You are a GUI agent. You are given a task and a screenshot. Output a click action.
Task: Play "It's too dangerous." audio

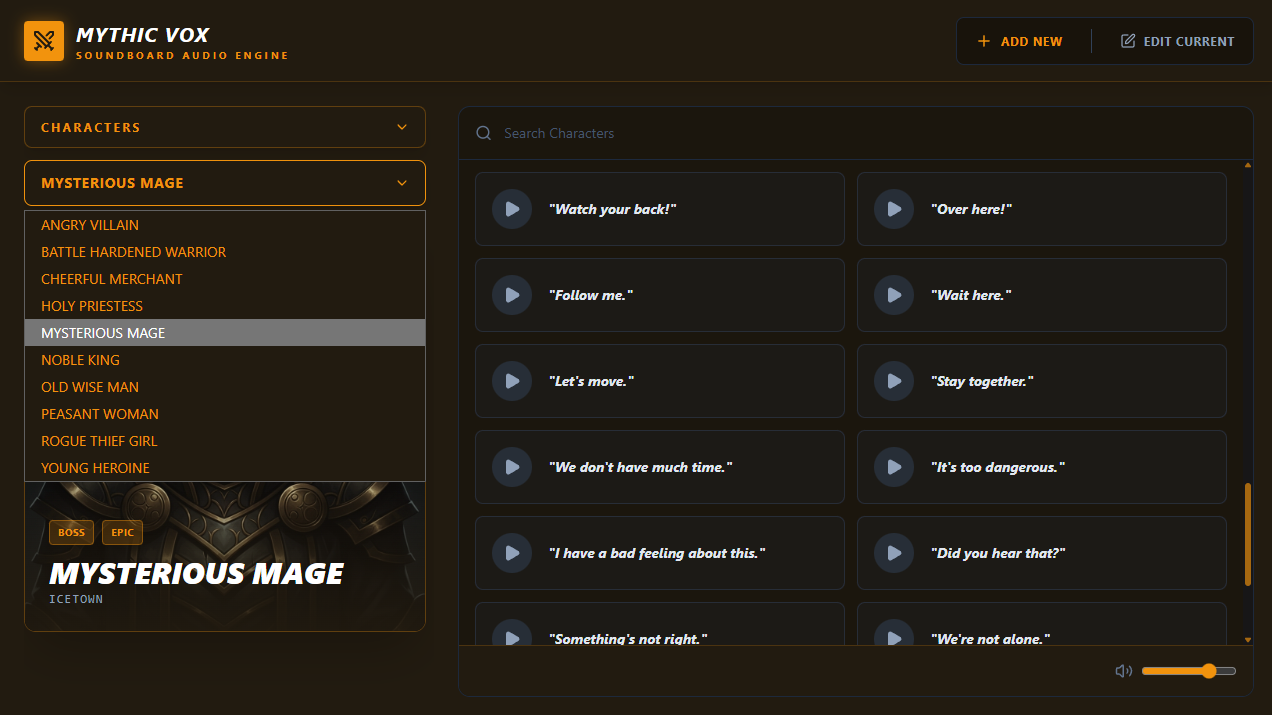893,467
